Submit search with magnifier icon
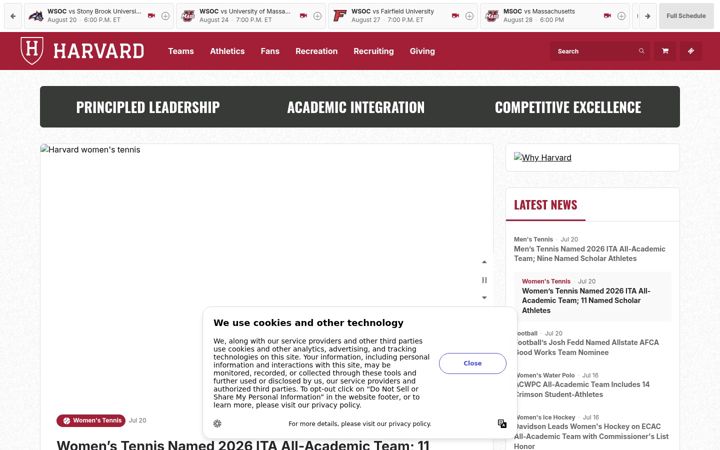 [x=641, y=51]
